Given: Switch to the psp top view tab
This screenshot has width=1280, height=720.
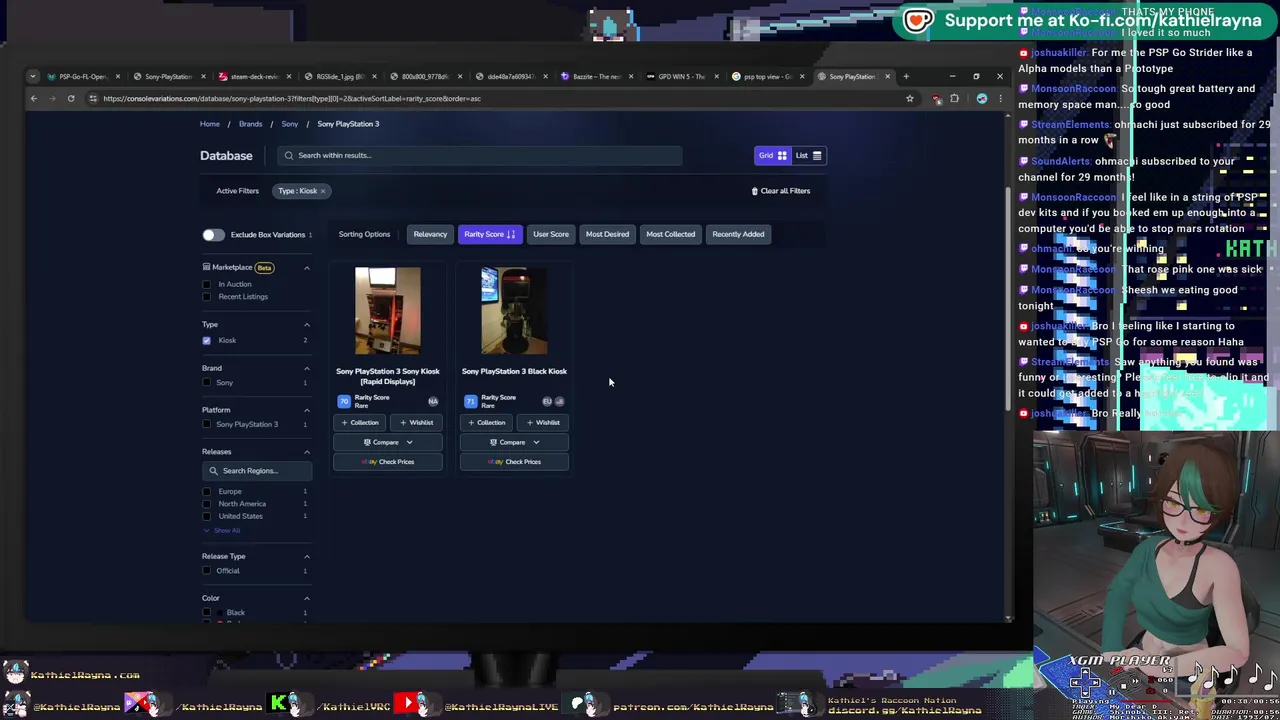Looking at the screenshot, I should (767, 76).
